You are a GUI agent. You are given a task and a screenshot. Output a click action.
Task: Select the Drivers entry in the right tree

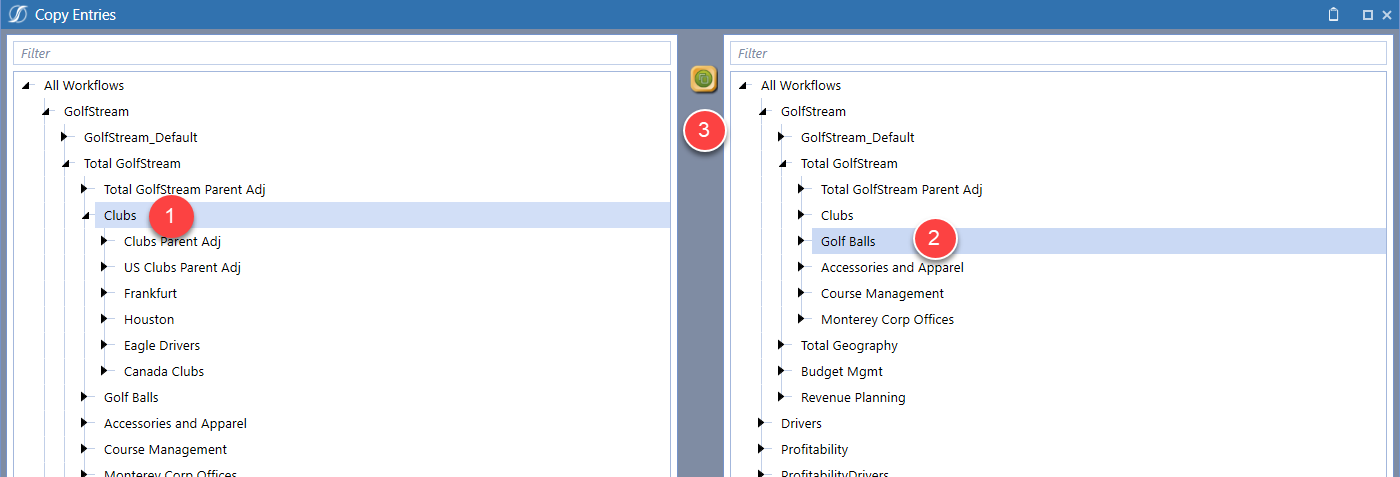tap(801, 423)
